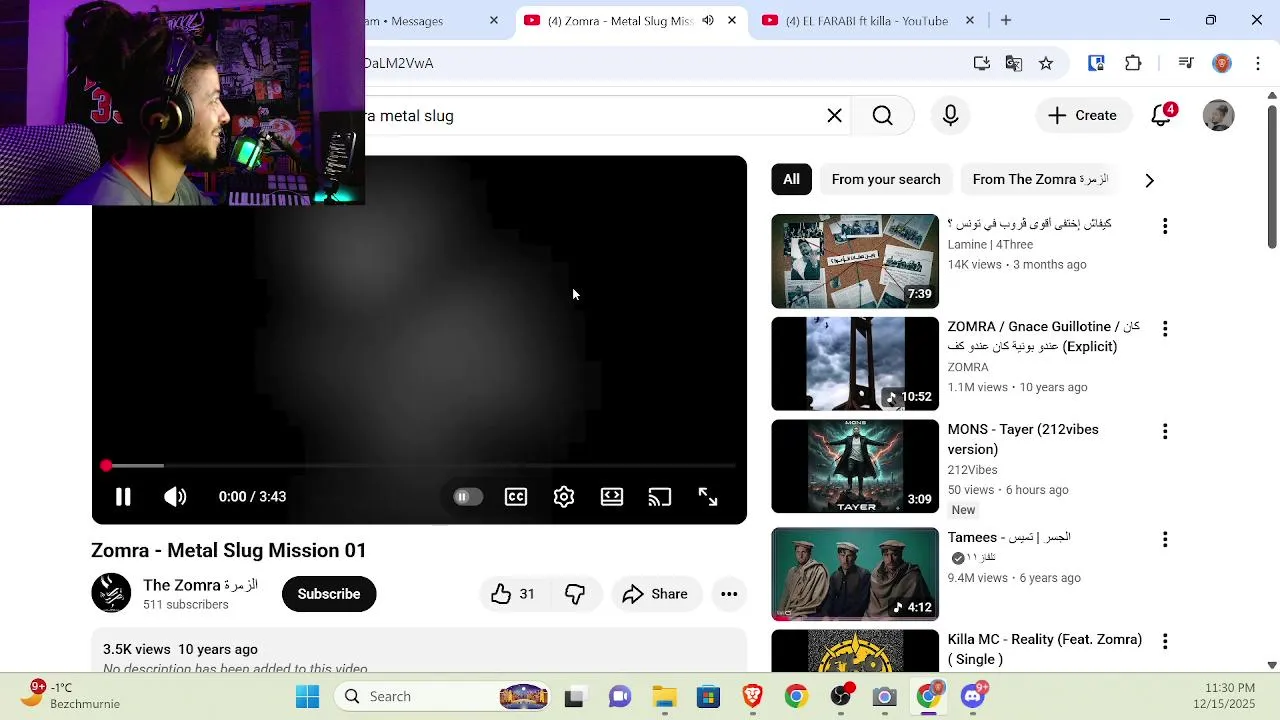Open Microsoft Store taskbar icon
Image resolution: width=1280 pixels, height=720 pixels.
[x=709, y=697]
